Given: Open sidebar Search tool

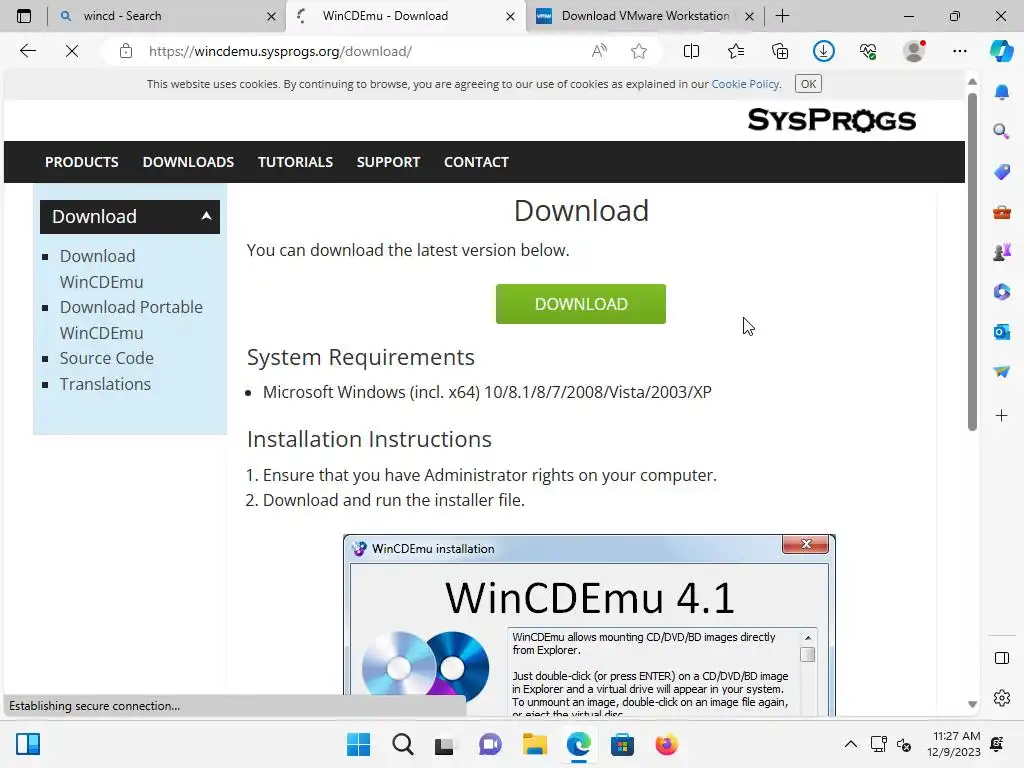Looking at the screenshot, I should coord(1002,132).
